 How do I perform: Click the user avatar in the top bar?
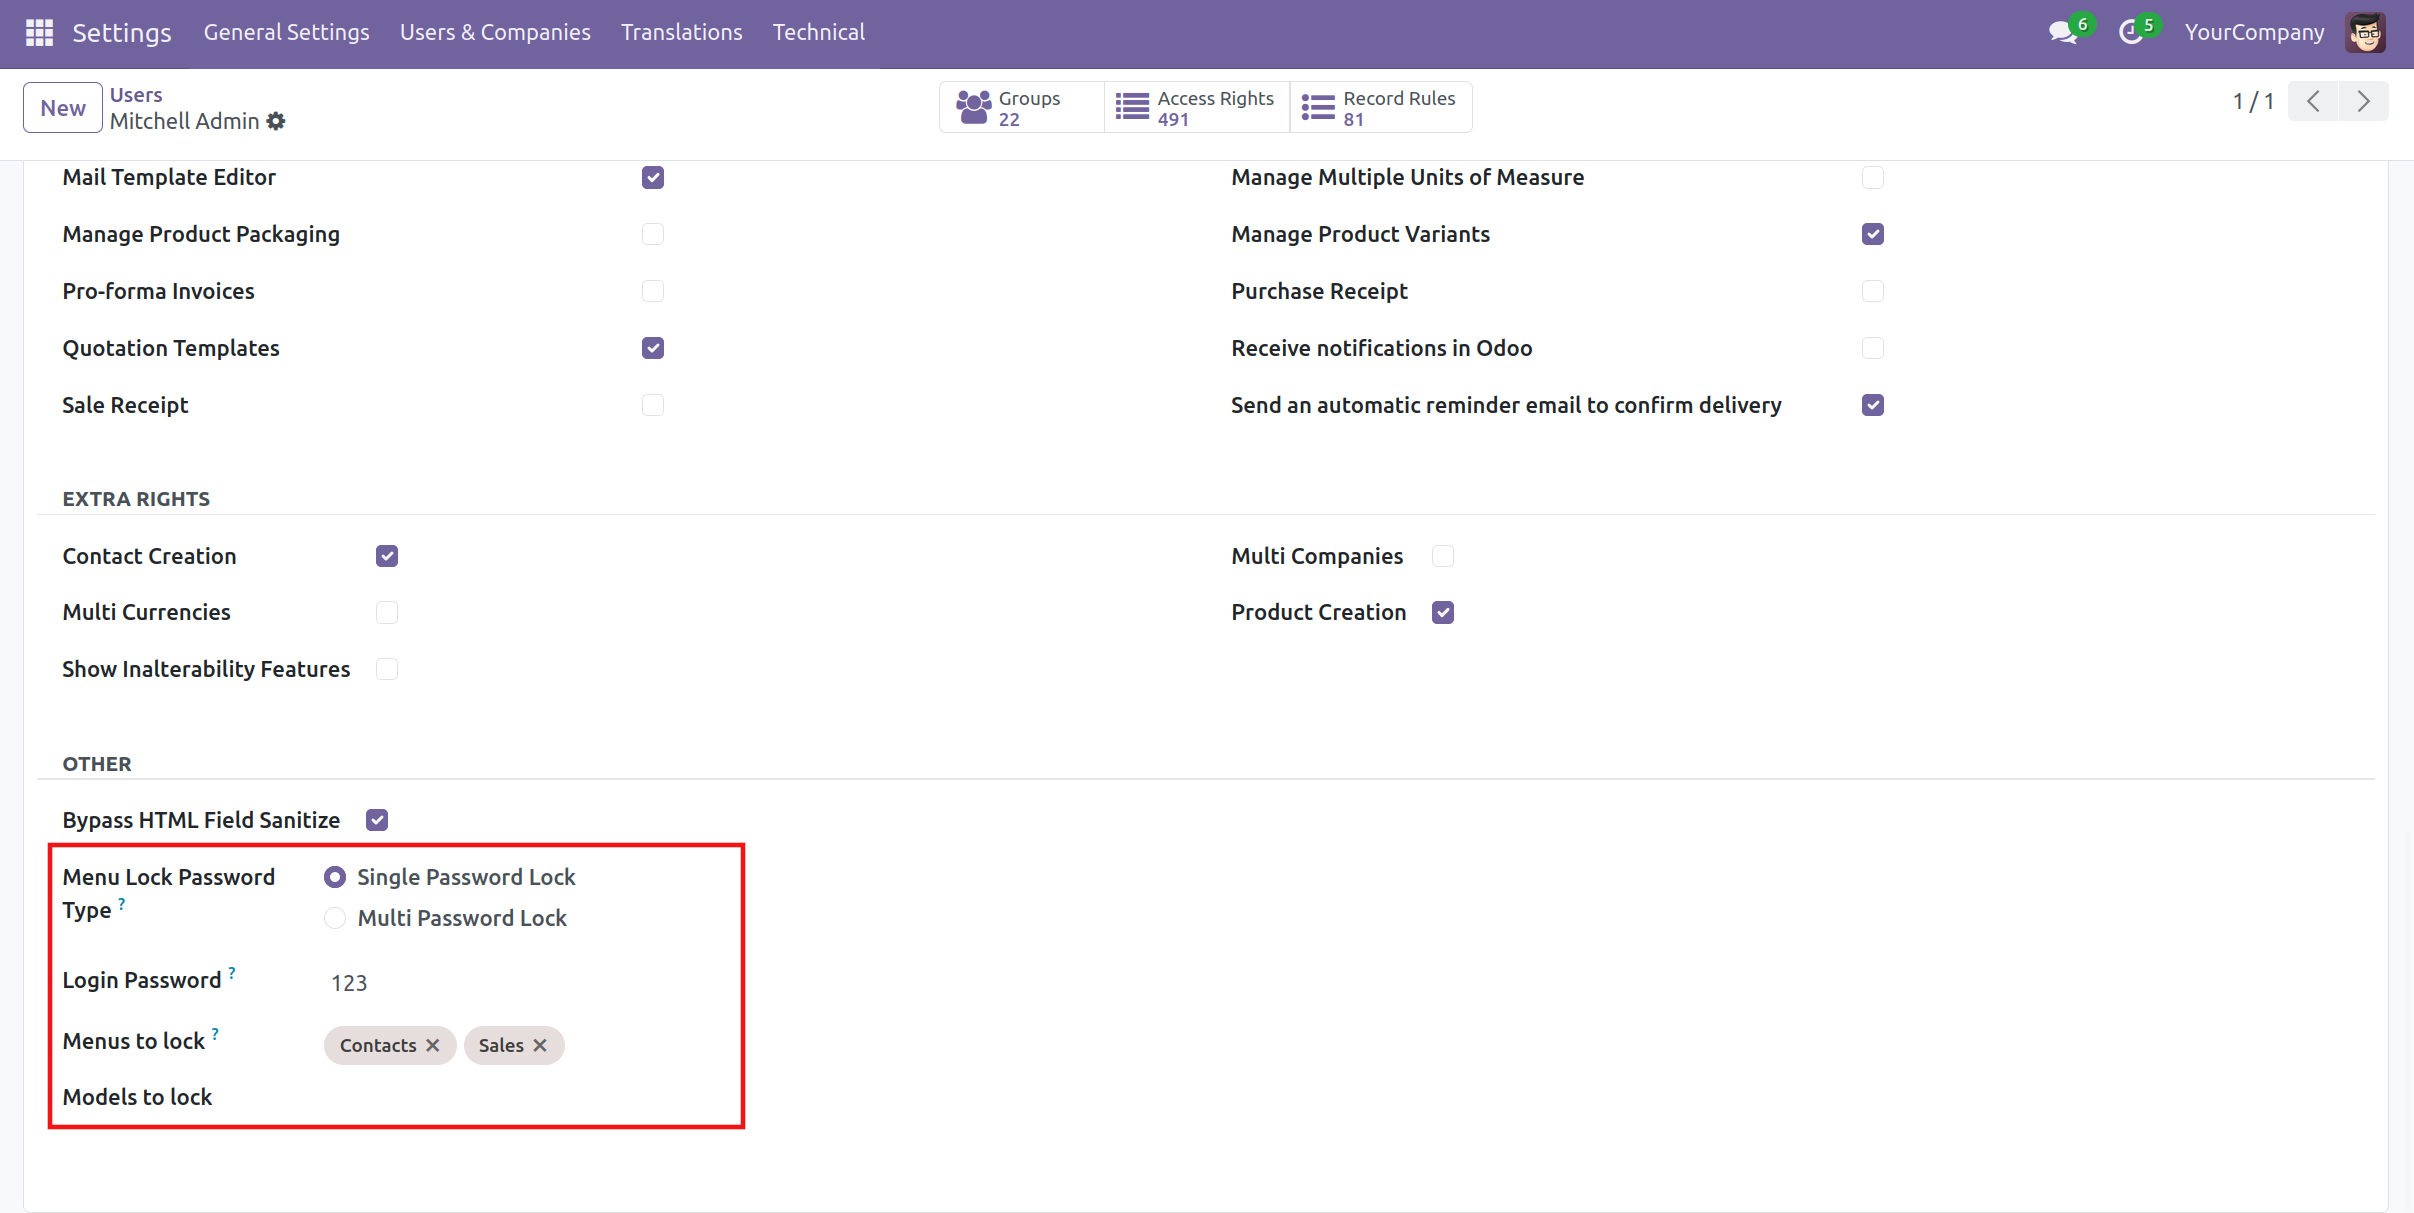pos(2366,32)
